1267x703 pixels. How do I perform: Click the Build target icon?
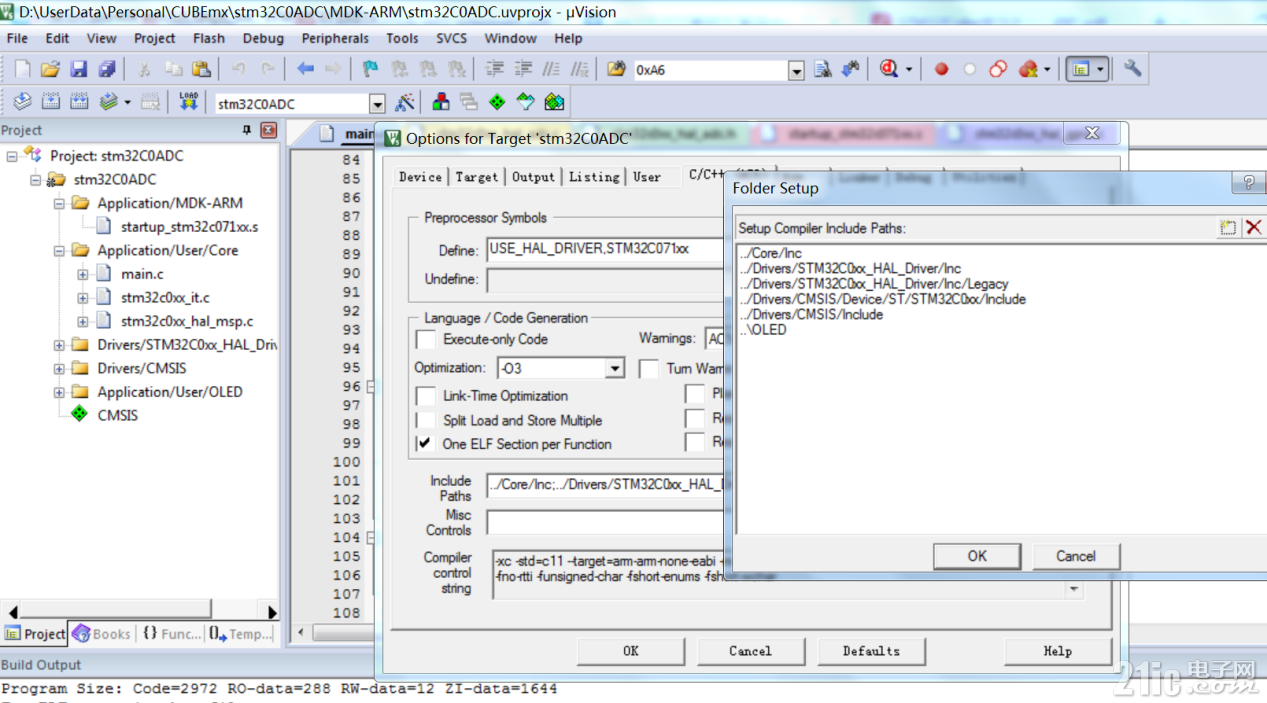[x=51, y=102]
